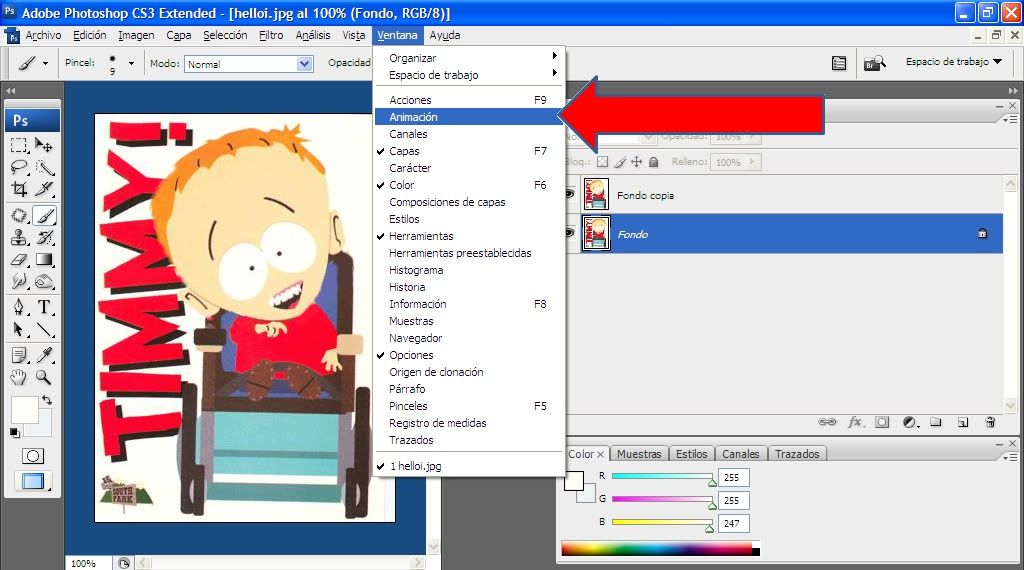This screenshot has height=570, width=1024.
Task: Toggle Quick Mask mode
Action: (33, 456)
